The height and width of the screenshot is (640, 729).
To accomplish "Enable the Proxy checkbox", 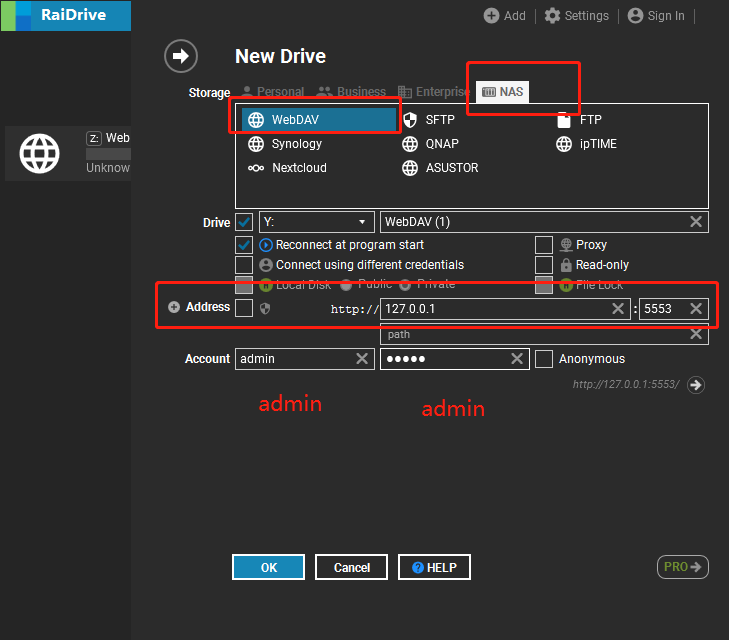I will pyautogui.click(x=543, y=245).
